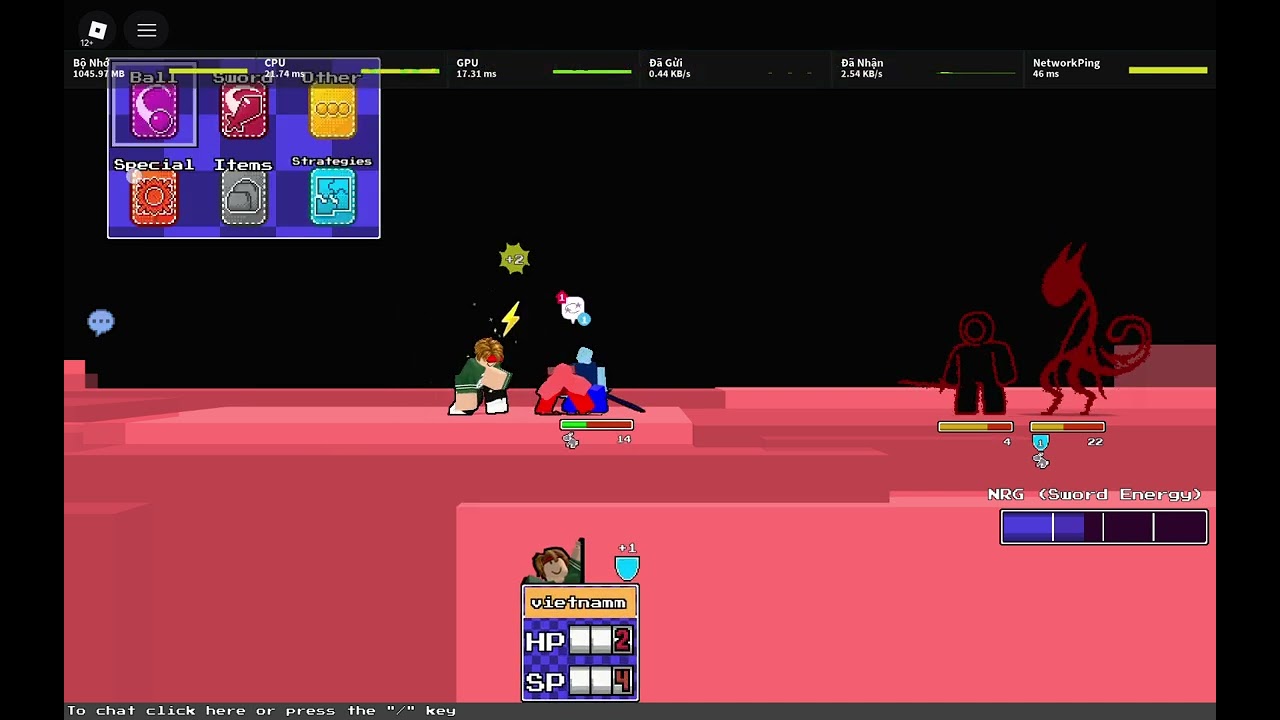Click the SP row on vietnamm card
1280x720 pixels.
(x=580, y=682)
